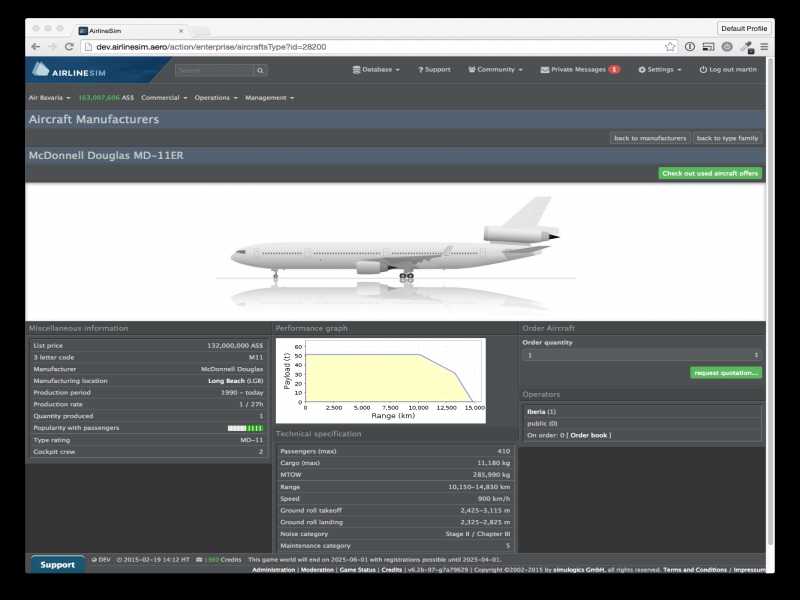This screenshot has width=800, height=600.
Task: Open the Management menu
Action: pyautogui.click(x=269, y=97)
